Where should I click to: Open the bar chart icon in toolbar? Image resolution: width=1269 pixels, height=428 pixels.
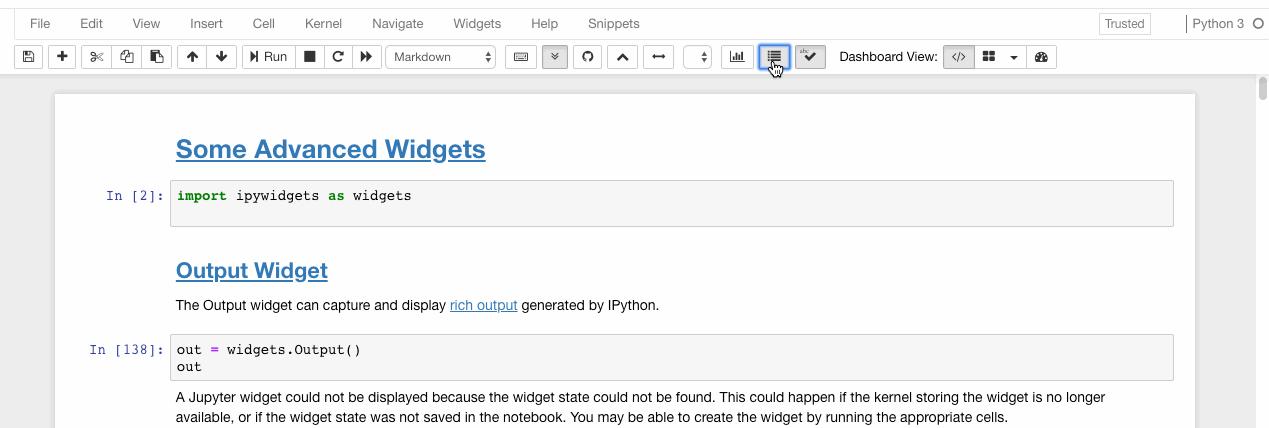pos(737,57)
